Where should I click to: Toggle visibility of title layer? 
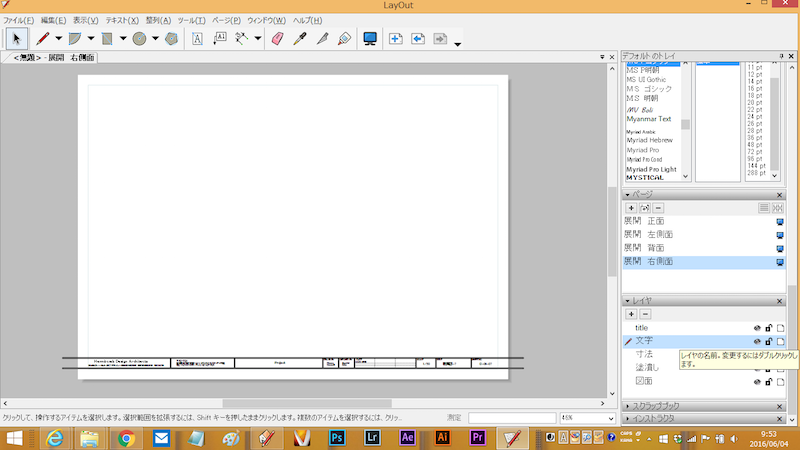757,328
